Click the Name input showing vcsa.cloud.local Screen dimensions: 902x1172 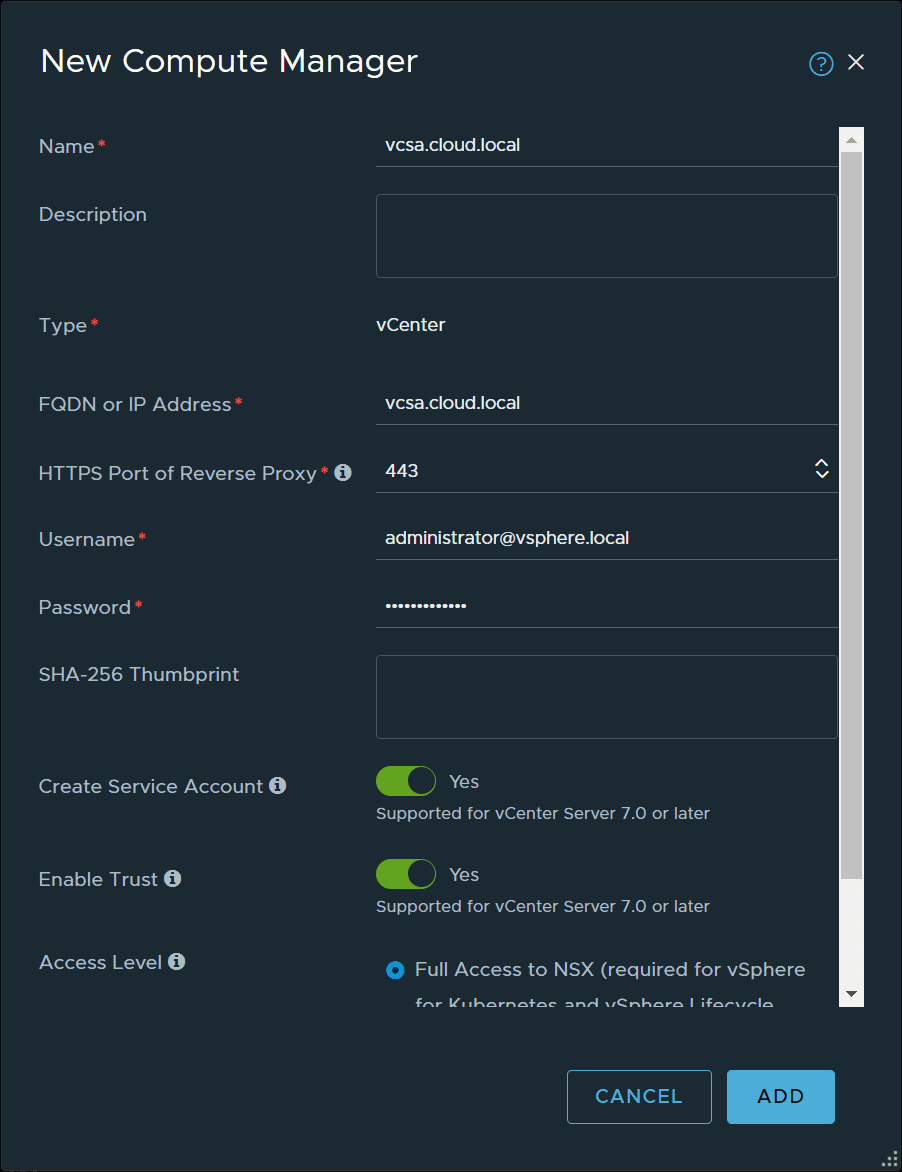tap(600, 145)
